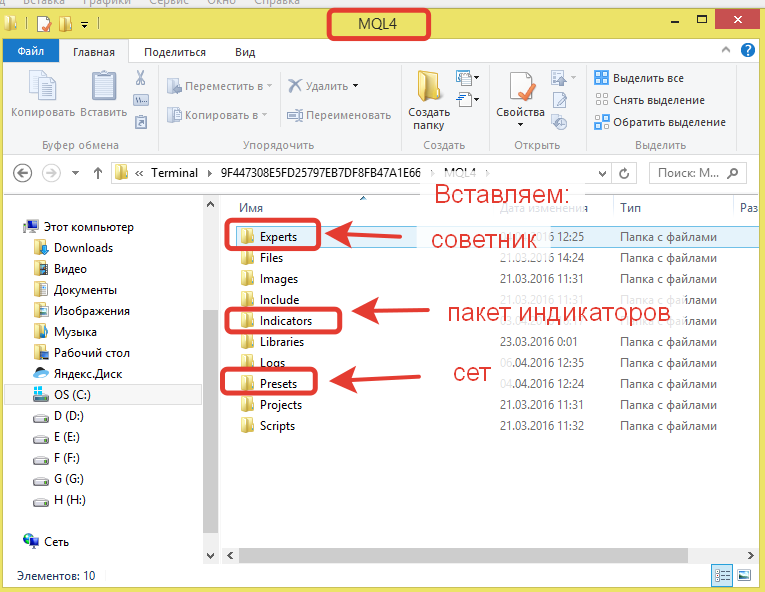Select the Files folder

271,258
